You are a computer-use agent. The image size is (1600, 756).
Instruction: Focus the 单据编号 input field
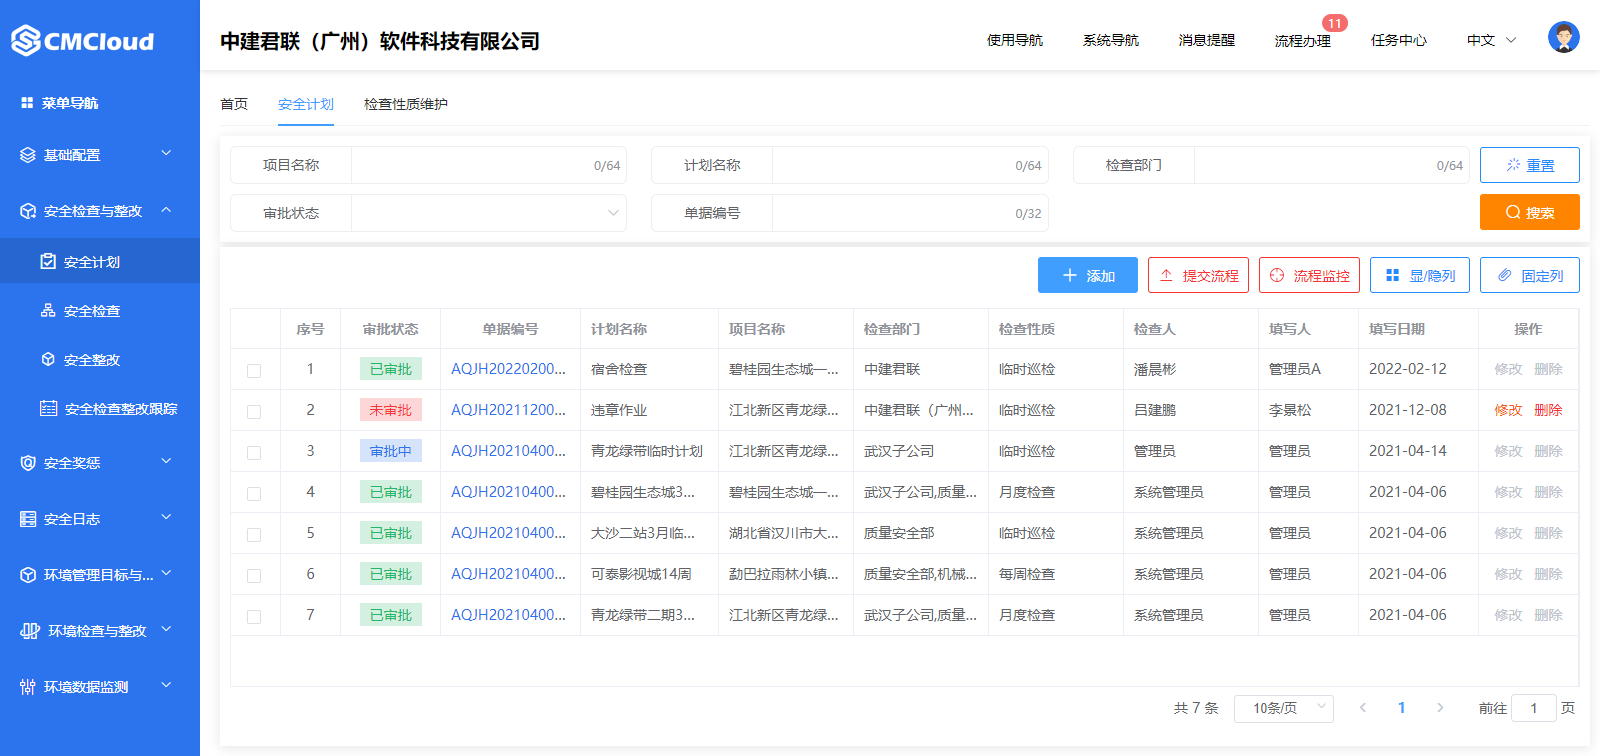(x=910, y=213)
